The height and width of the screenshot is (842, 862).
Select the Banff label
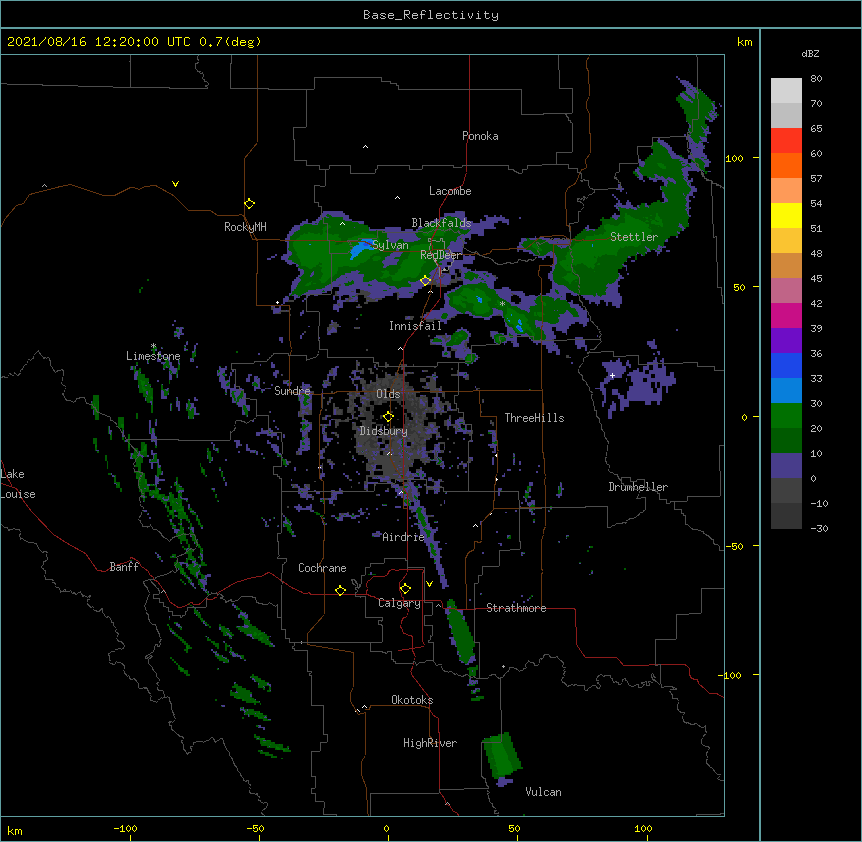(124, 567)
